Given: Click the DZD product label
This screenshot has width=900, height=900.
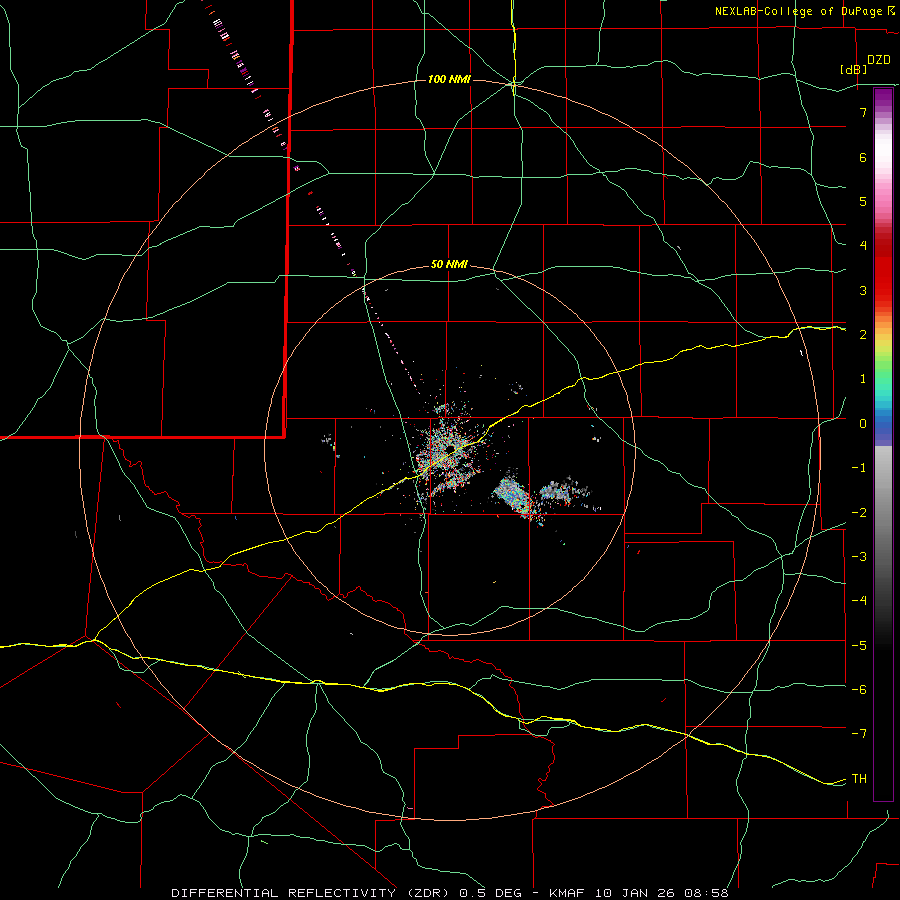Looking at the screenshot, I should point(879,60).
